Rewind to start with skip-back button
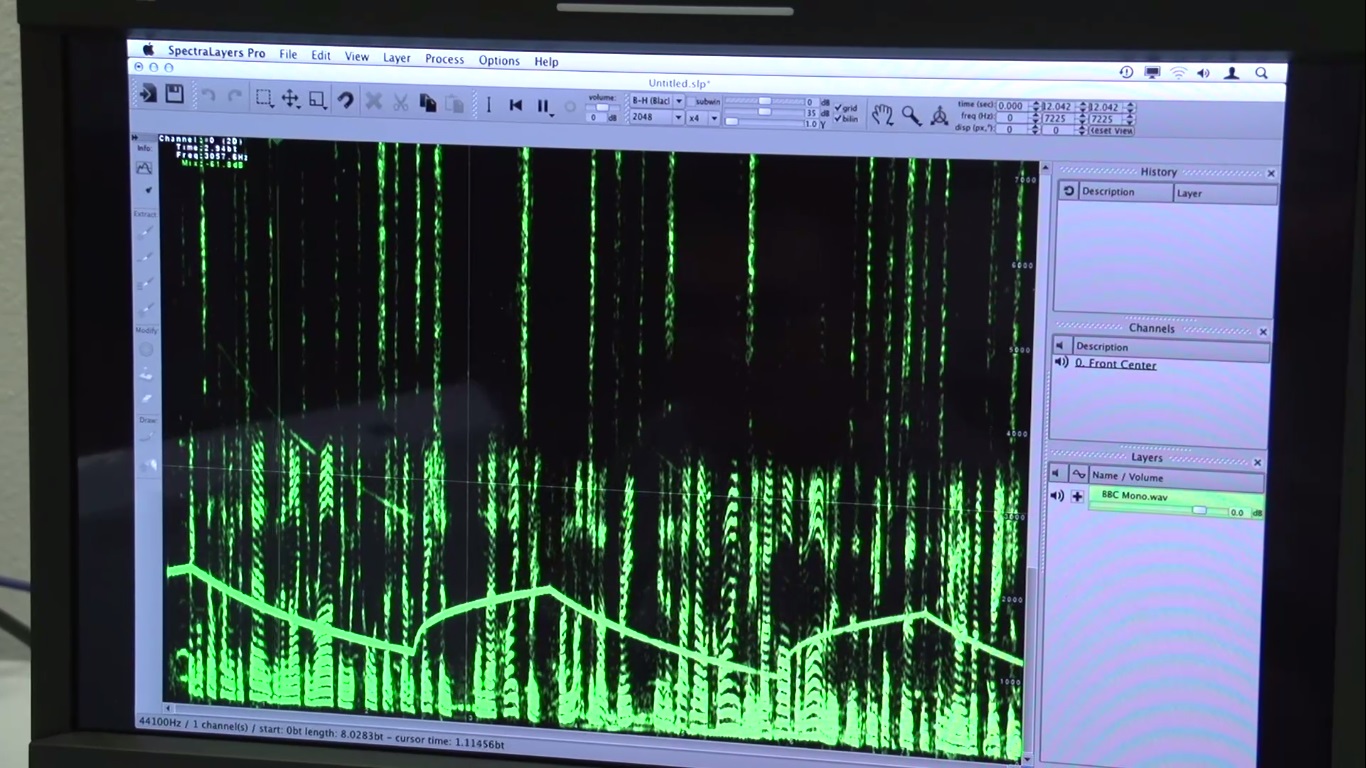This screenshot has width=1366, height=768. tap(516, 104)
